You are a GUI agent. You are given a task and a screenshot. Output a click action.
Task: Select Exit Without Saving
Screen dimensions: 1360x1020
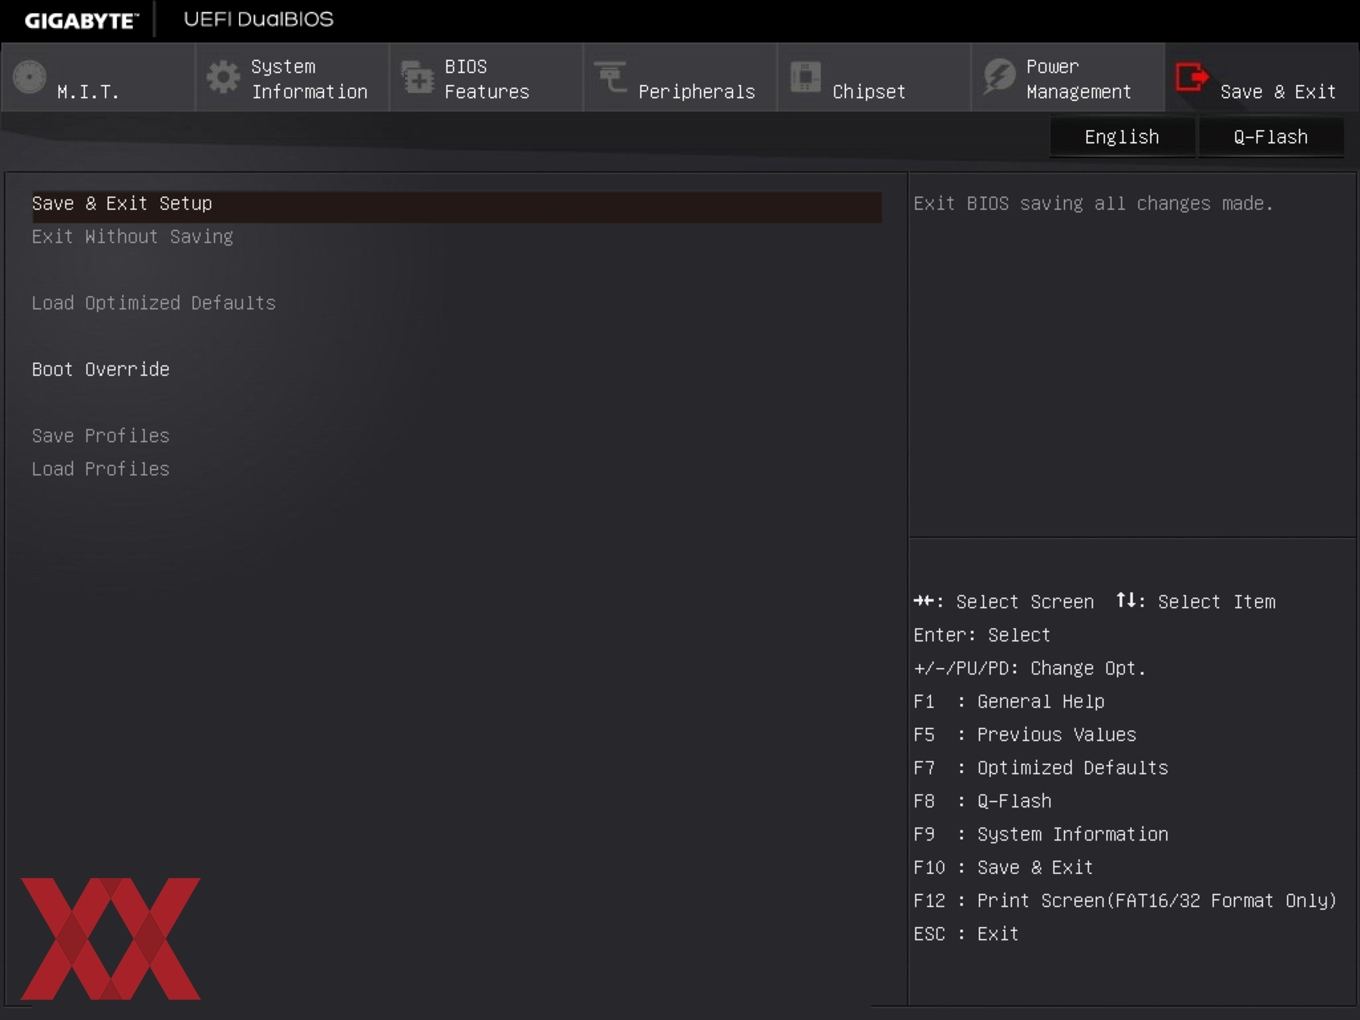point(132,237)
